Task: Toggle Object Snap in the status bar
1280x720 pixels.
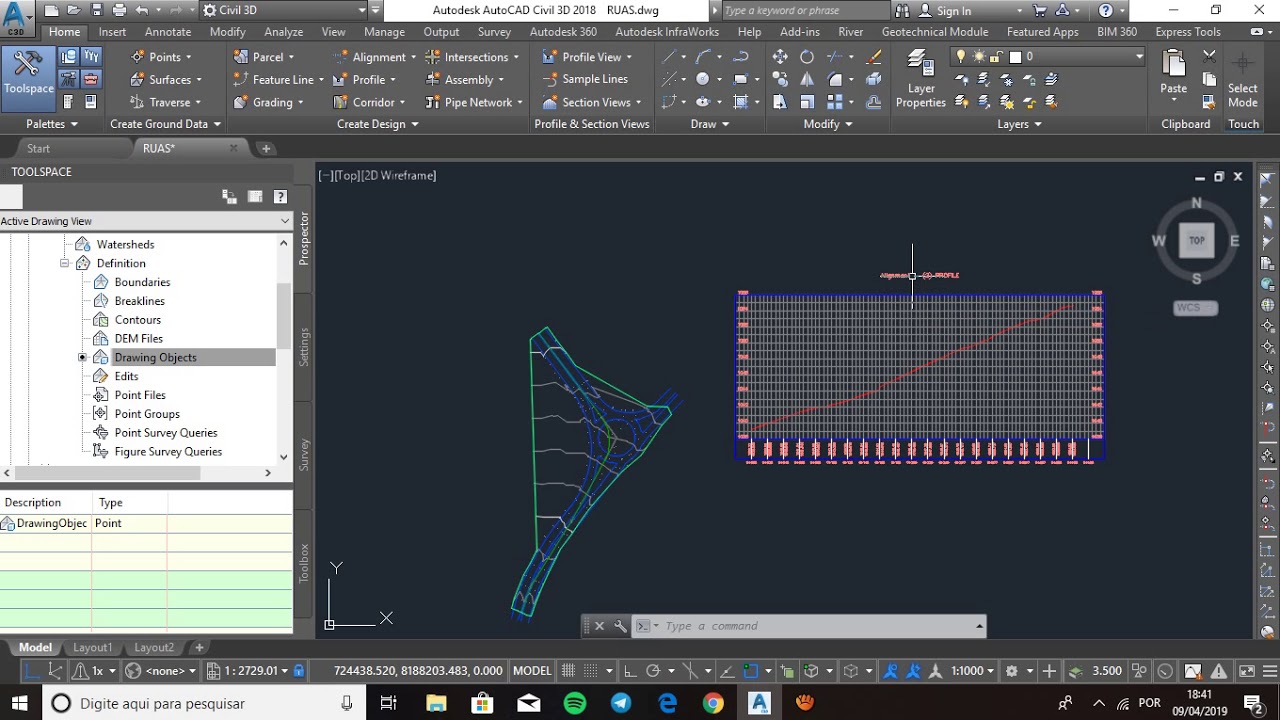Action: pyautogui.click(x=751, y=671)
